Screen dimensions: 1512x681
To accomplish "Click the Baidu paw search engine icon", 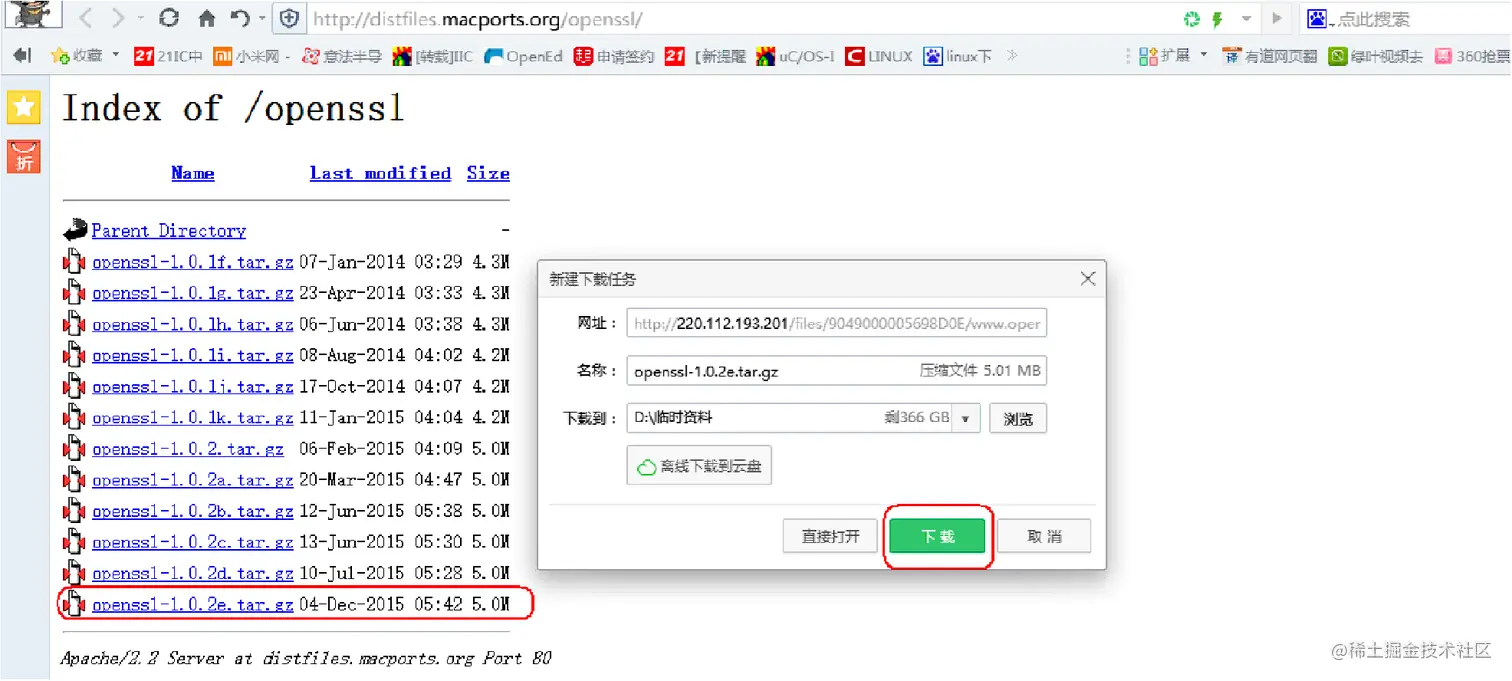I will coord(1317,18).
